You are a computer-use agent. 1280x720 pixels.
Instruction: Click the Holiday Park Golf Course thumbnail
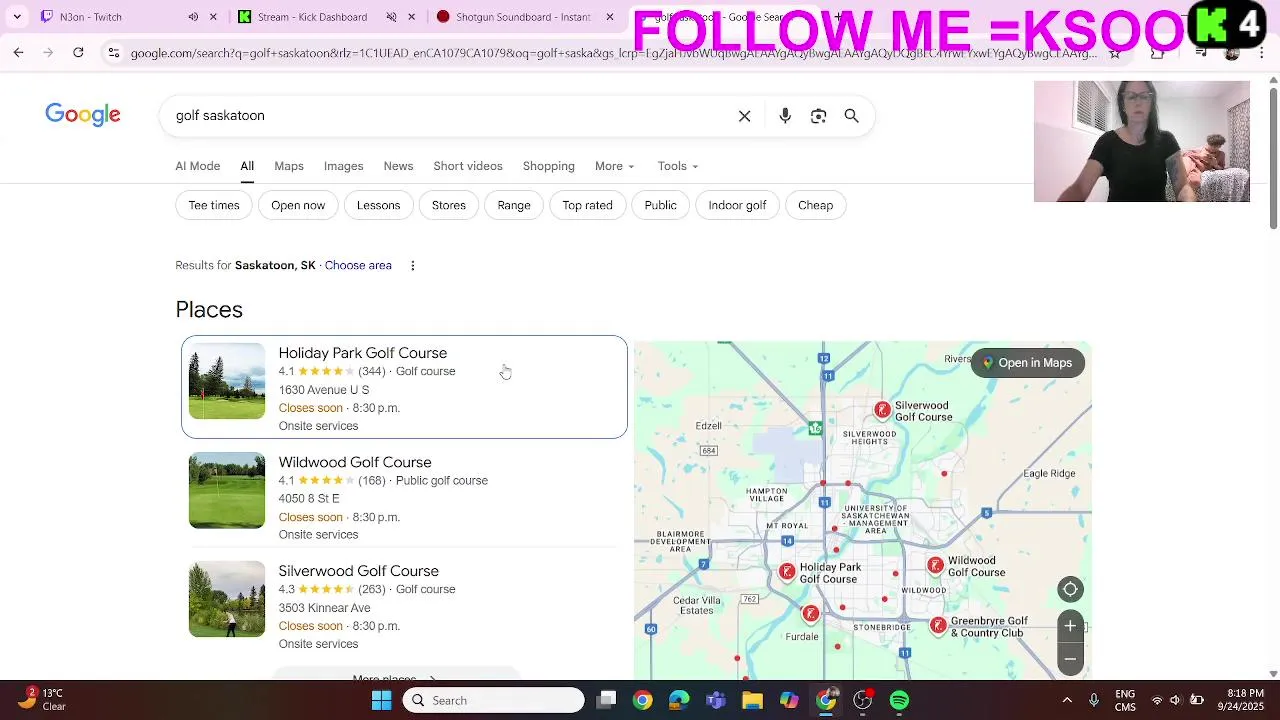coord(227,381)
